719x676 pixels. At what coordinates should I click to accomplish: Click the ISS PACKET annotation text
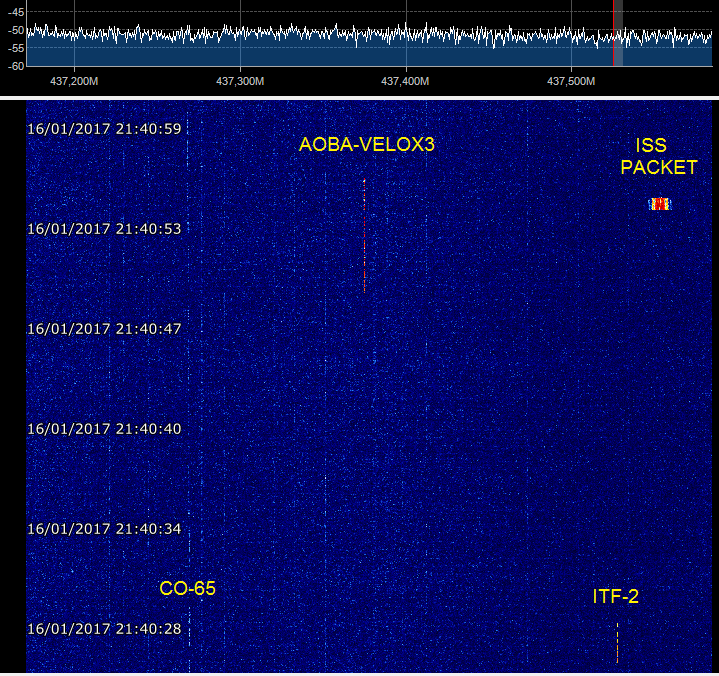(659, 156)
